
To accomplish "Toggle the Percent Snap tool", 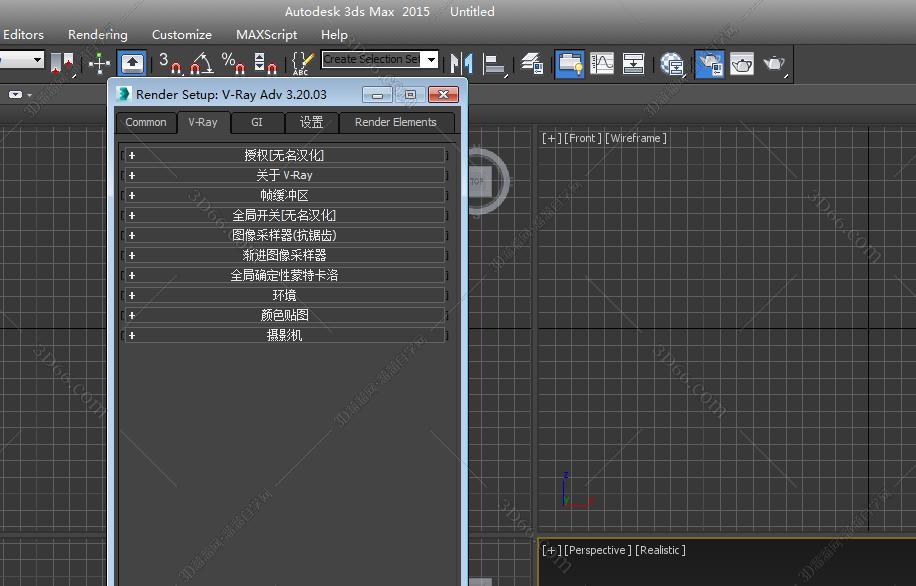I will coord(233,63).
